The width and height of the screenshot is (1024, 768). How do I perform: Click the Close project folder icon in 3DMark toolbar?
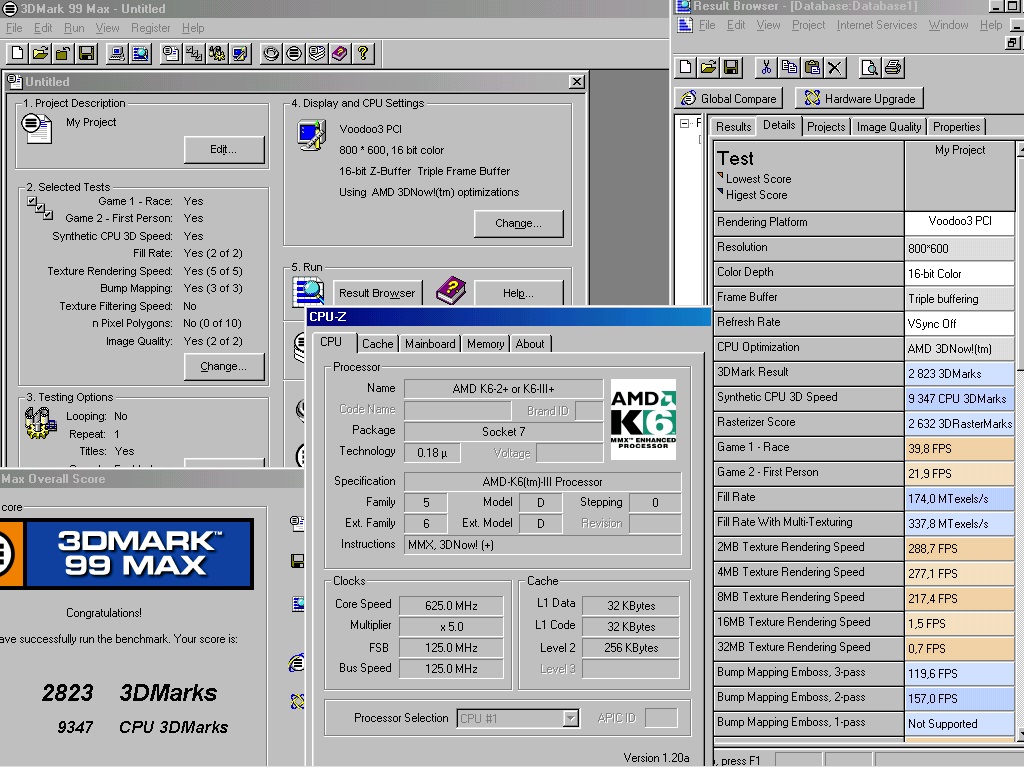pos(63,54)
